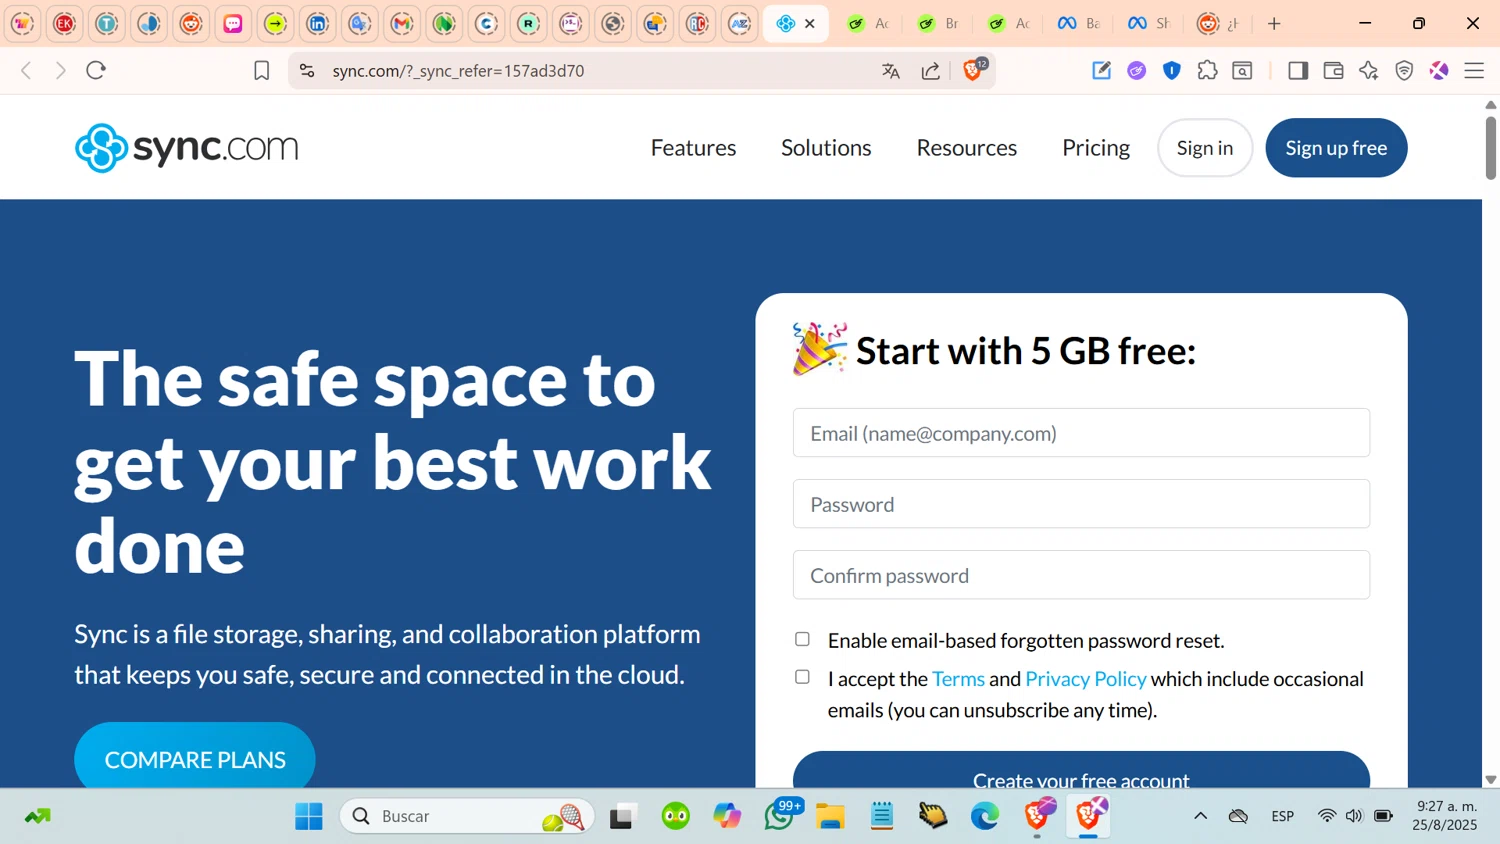Screen dimensions: 1500x844
Task: Click Create your free account button
Action: 1081,771
